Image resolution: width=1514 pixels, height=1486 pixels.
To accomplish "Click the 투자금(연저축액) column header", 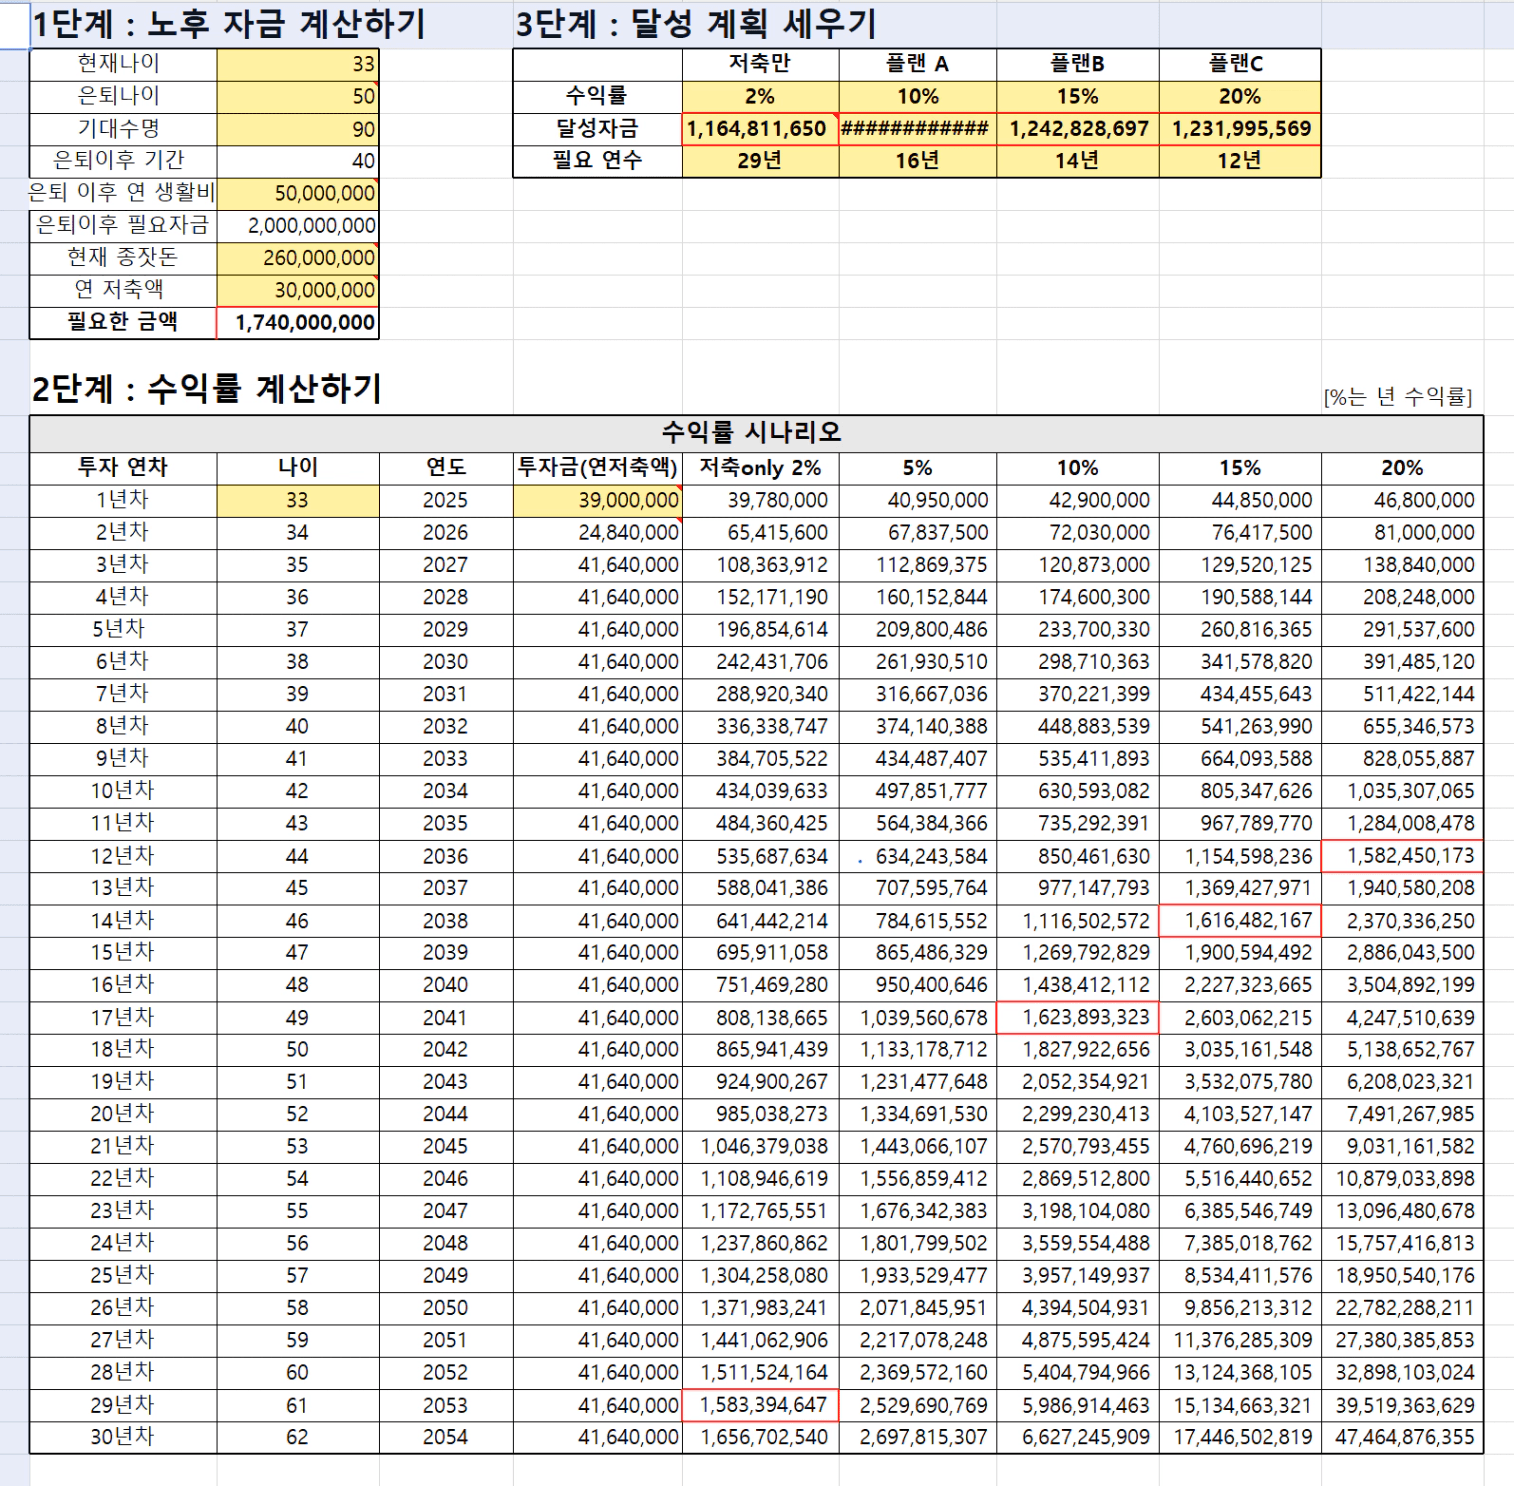I will pos(597,468).
